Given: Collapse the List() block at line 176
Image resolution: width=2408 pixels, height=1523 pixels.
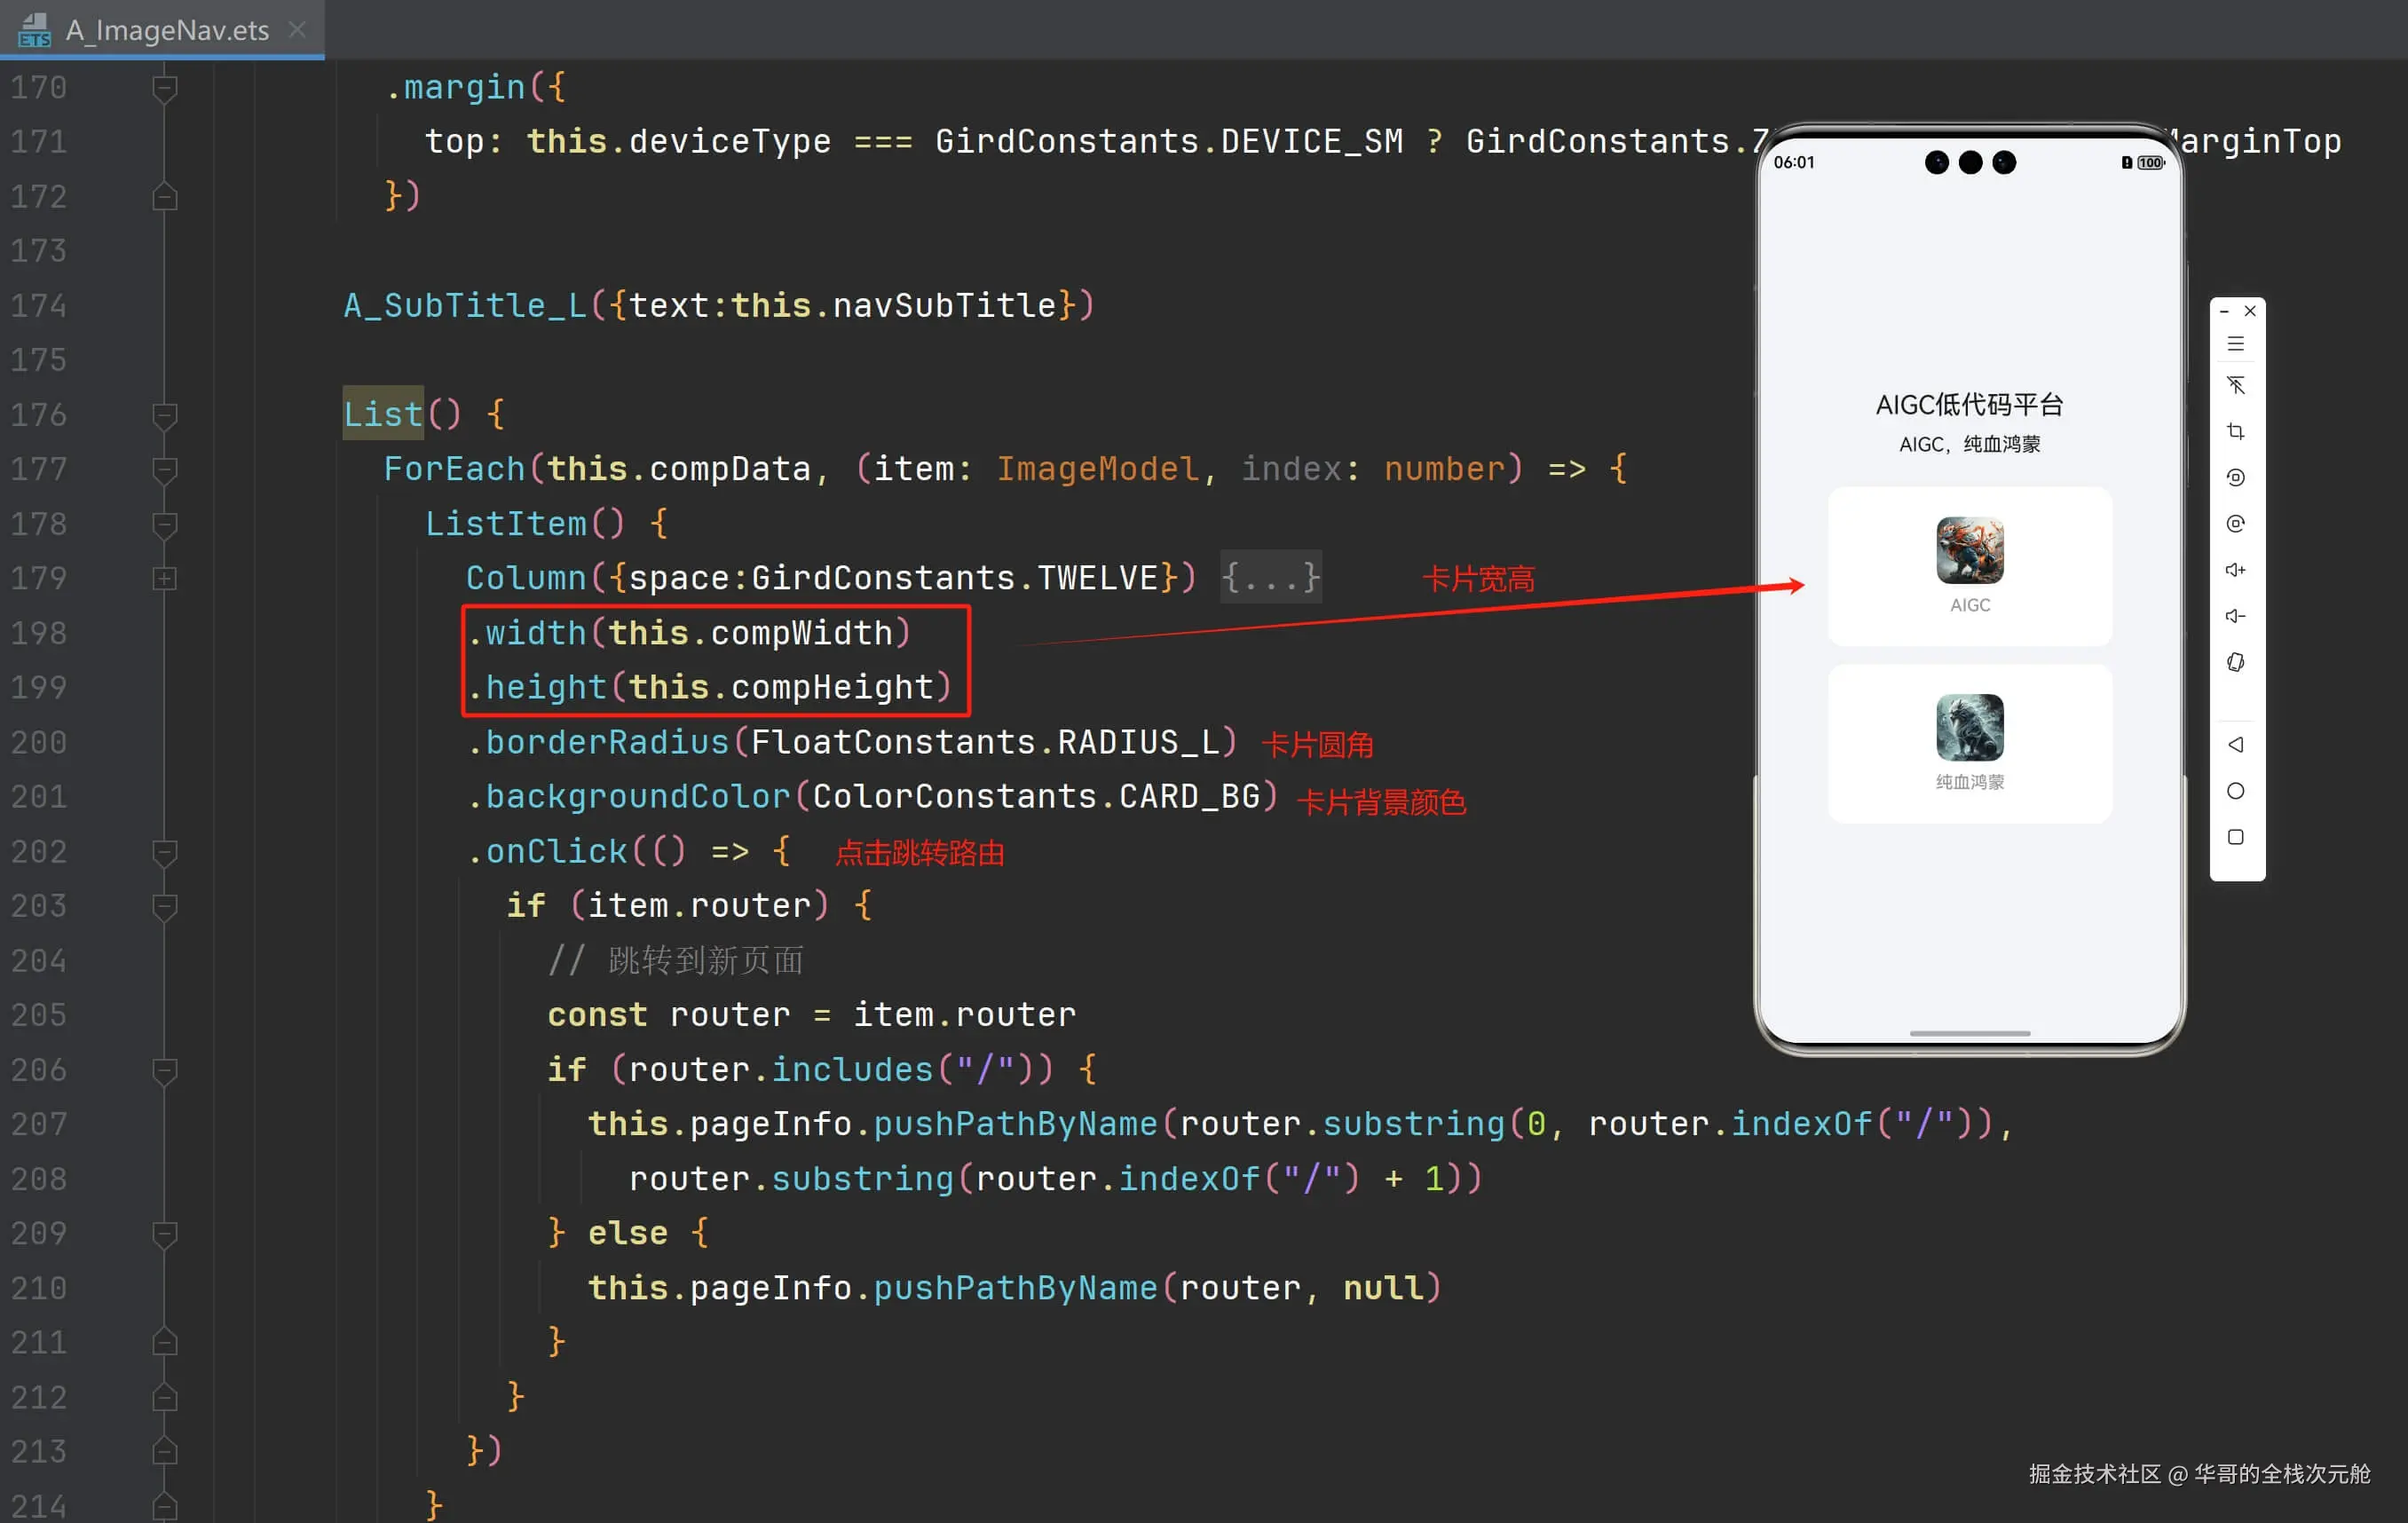Looking at the screenshot, I should click(x=165, y=415).
